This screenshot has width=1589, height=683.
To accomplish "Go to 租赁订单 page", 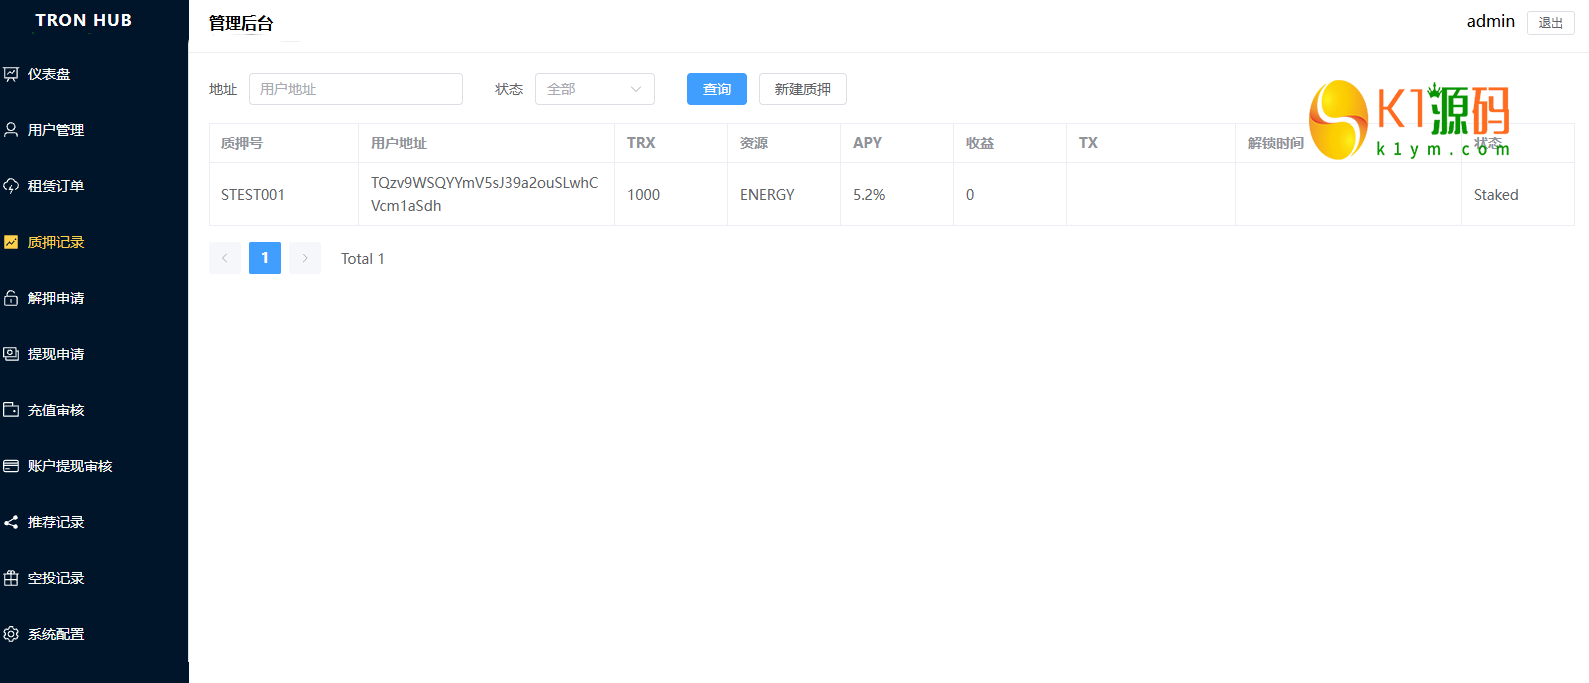I will point(94,186).
